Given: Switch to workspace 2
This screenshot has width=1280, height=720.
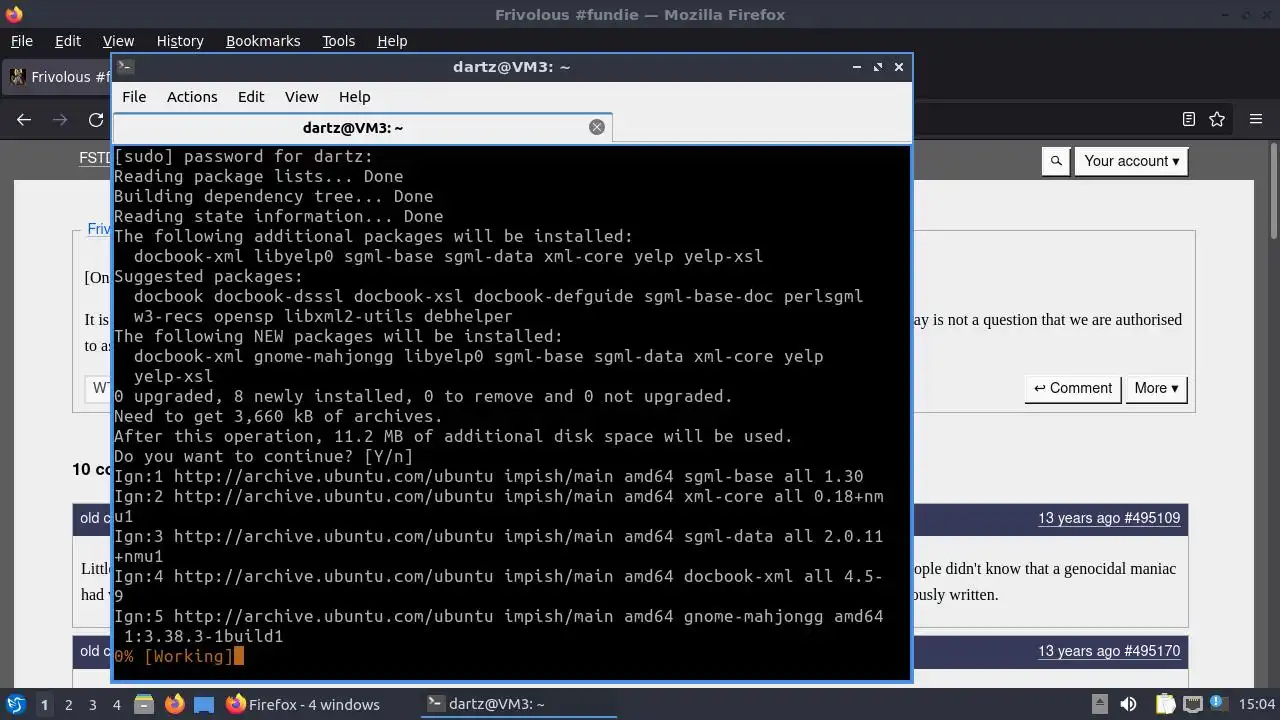Looking at the screenshot, I should [68, 704].
